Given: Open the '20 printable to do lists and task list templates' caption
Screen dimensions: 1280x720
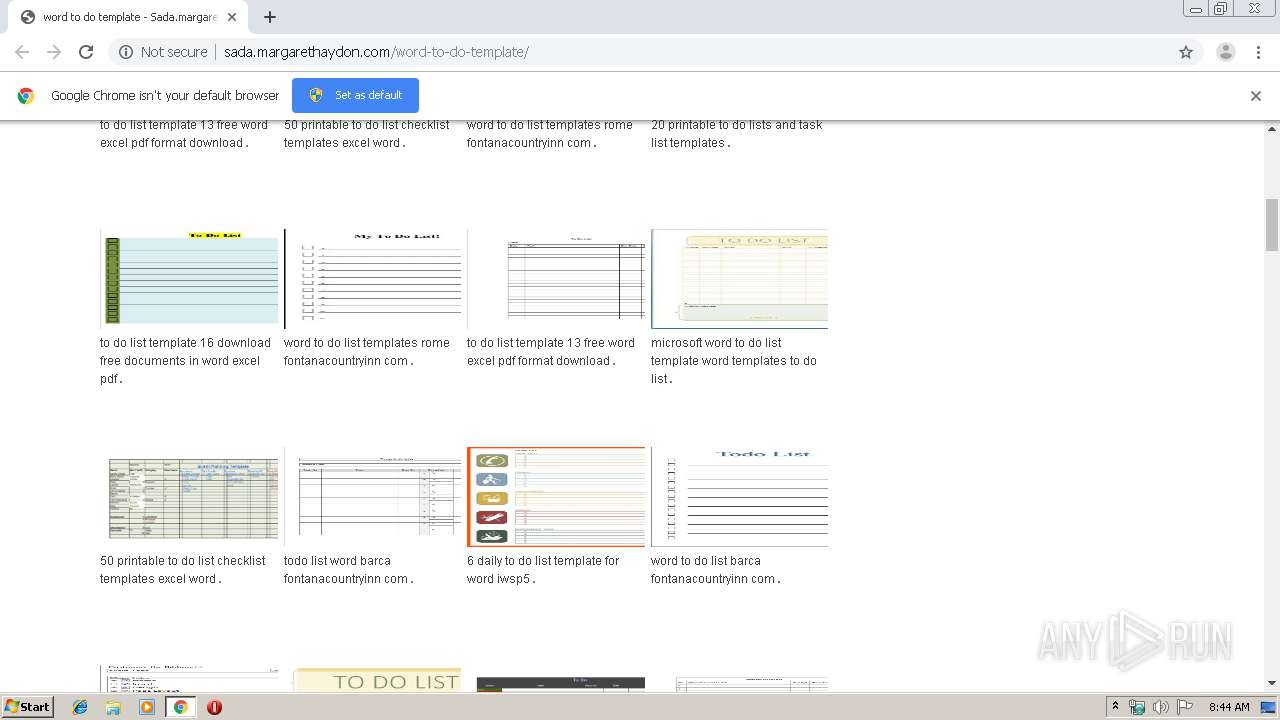Looking at the screenshot, I should [x=737, y=134].
